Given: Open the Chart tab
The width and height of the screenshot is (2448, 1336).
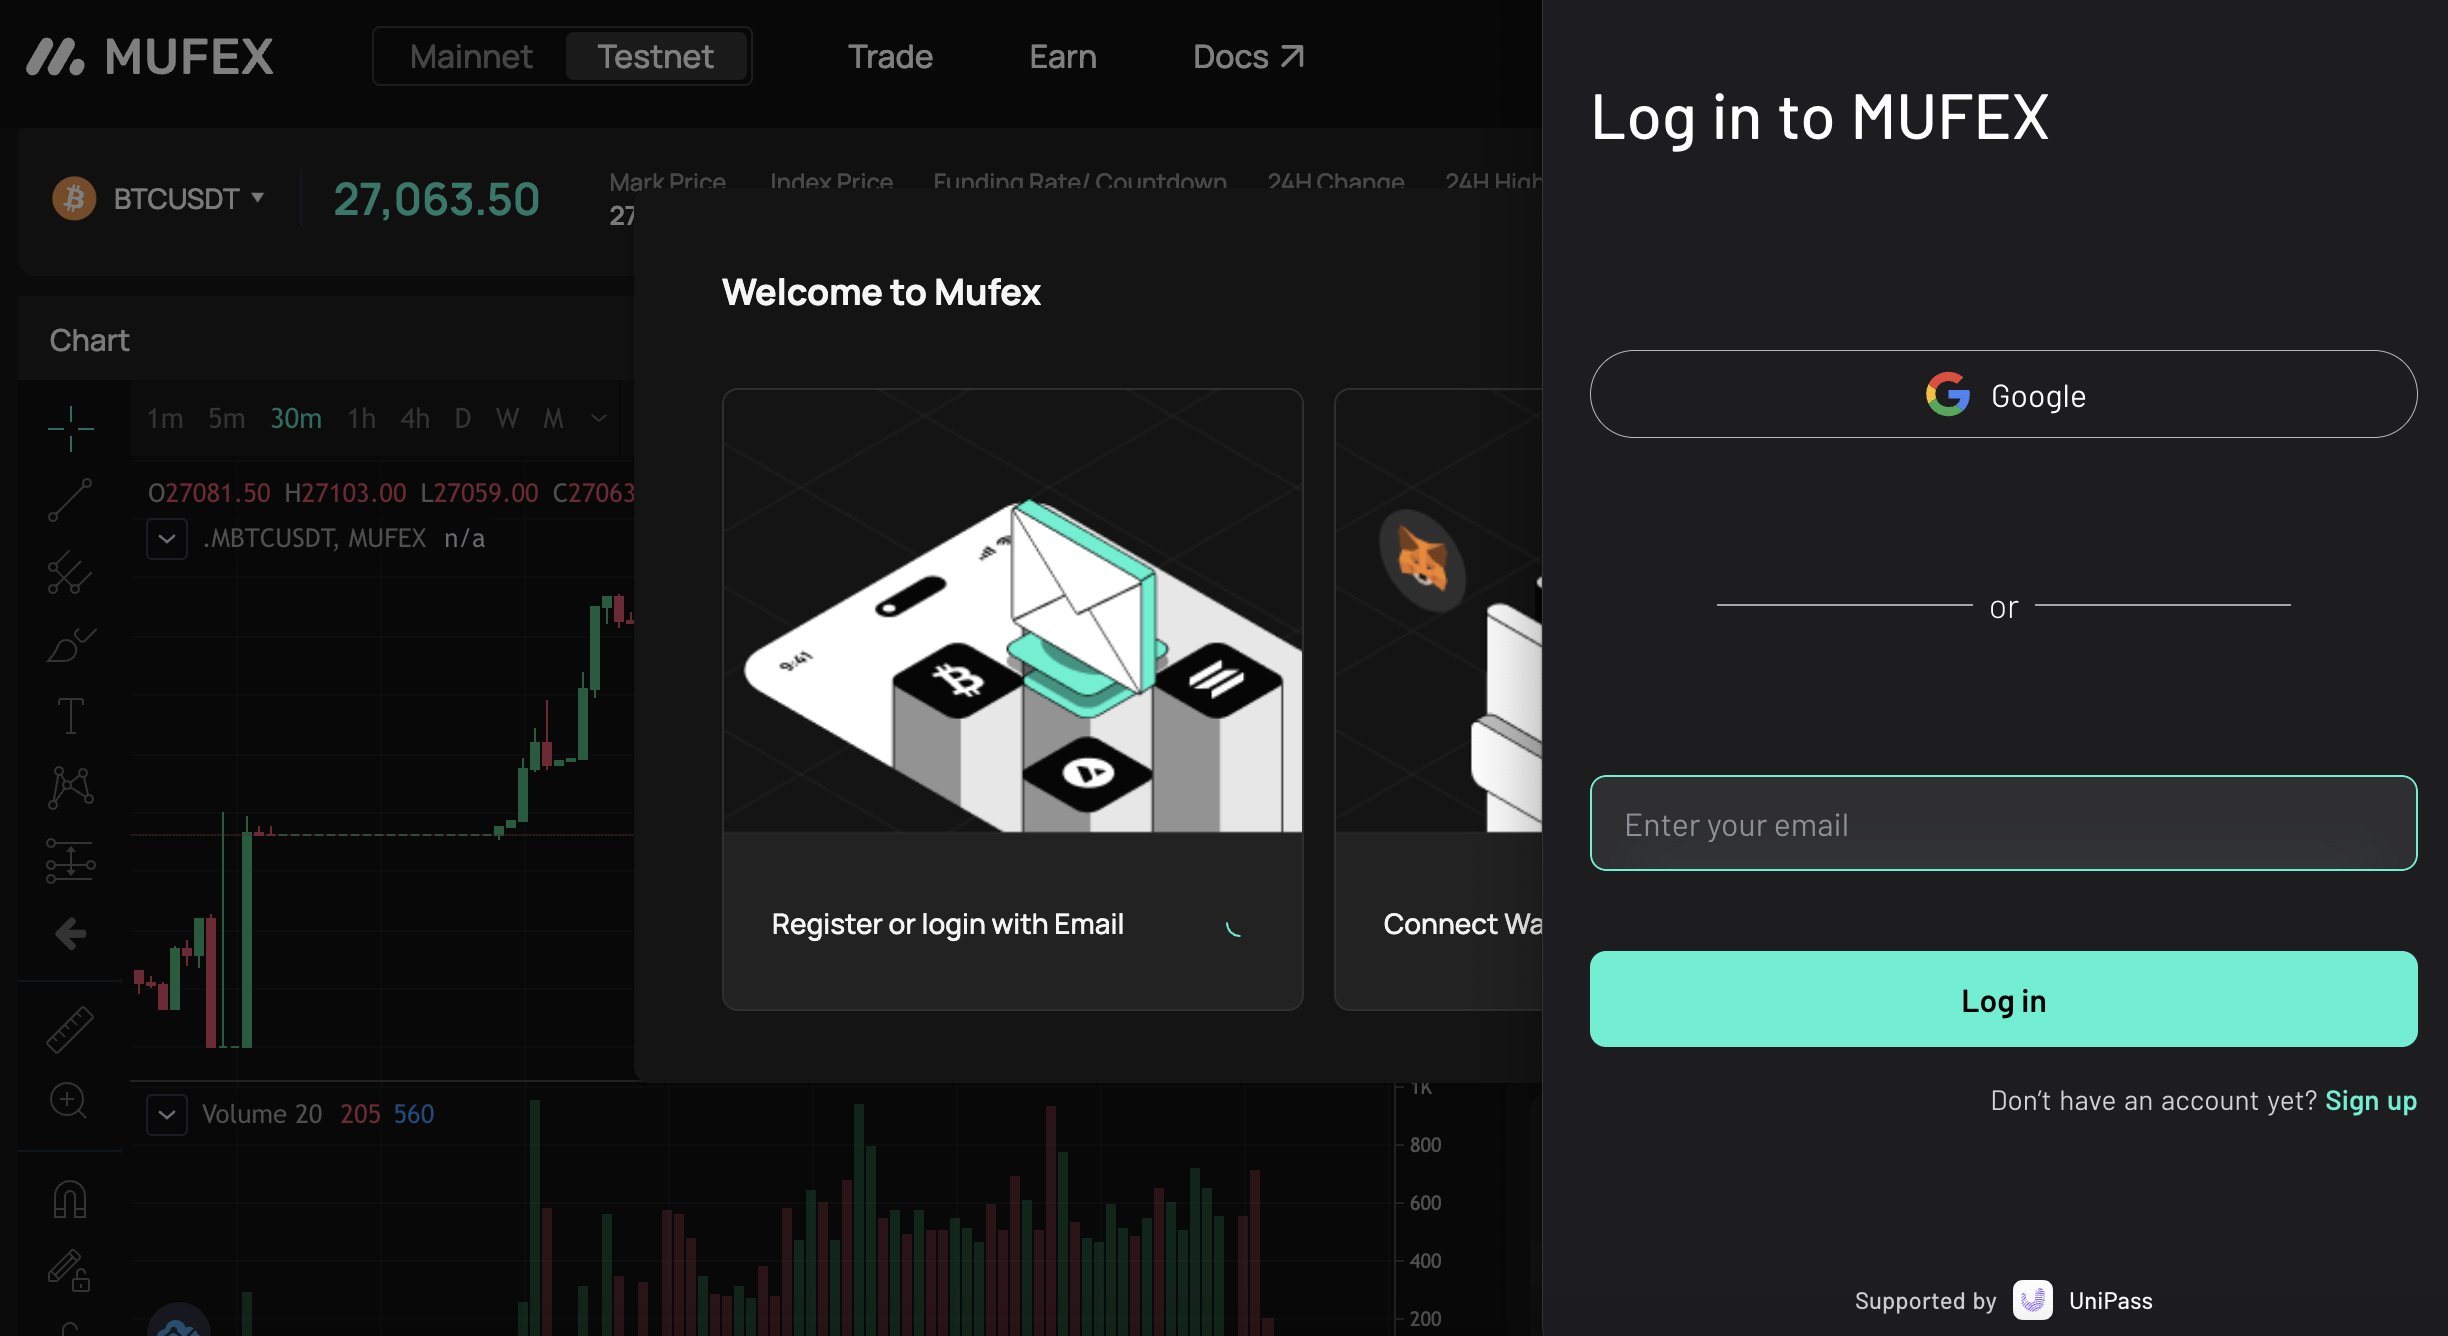Looking at the screenshot, I should [x=89, y=340].
